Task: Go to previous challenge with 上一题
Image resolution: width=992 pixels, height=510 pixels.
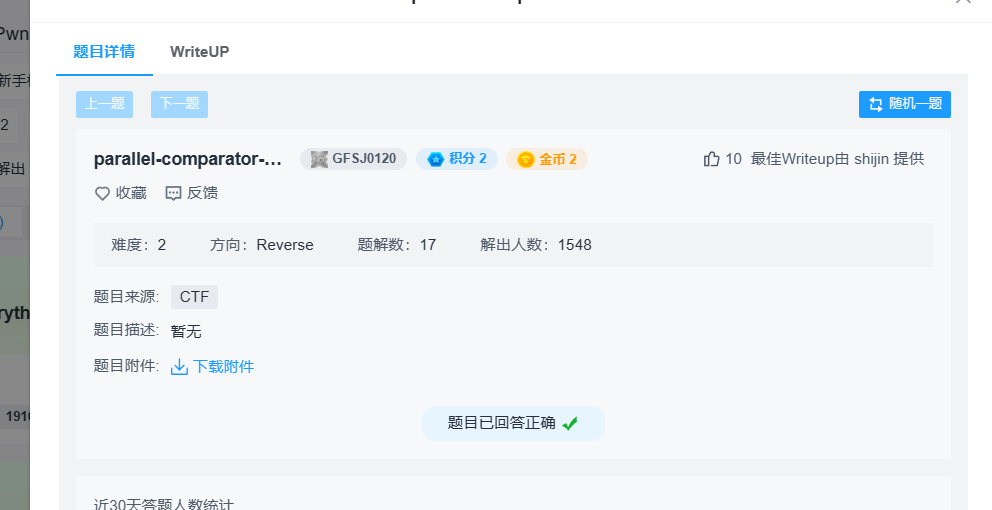Action: (x=105, y=104)
